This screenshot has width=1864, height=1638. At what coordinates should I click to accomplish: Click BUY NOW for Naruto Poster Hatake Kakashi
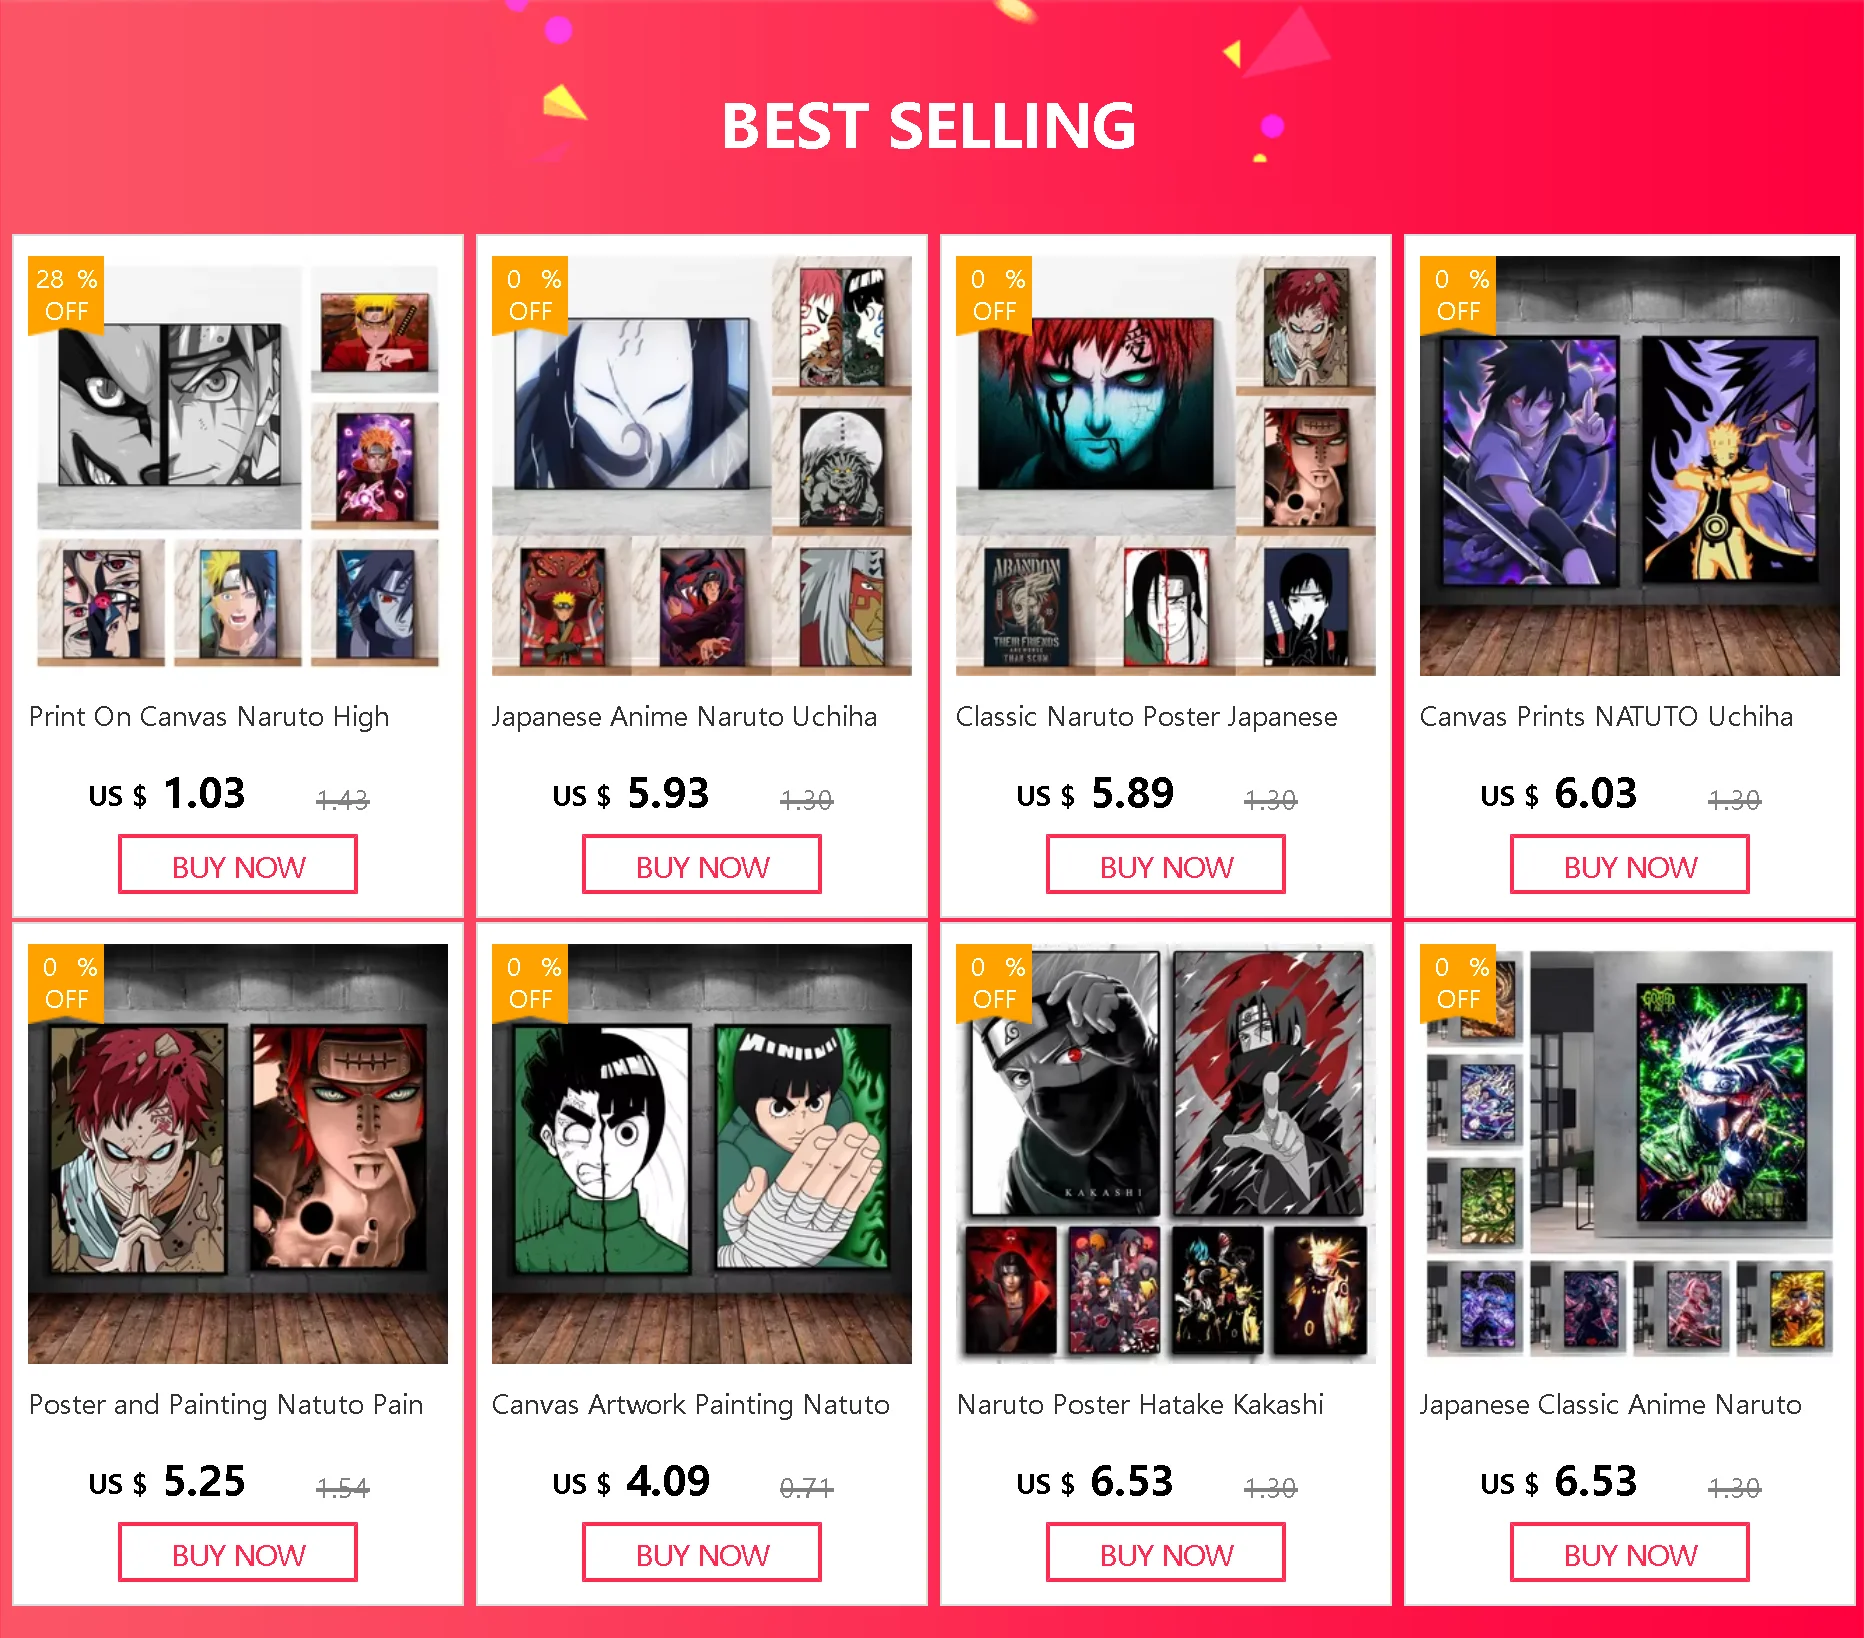pyautogui.click(x=1166, y=1553)
